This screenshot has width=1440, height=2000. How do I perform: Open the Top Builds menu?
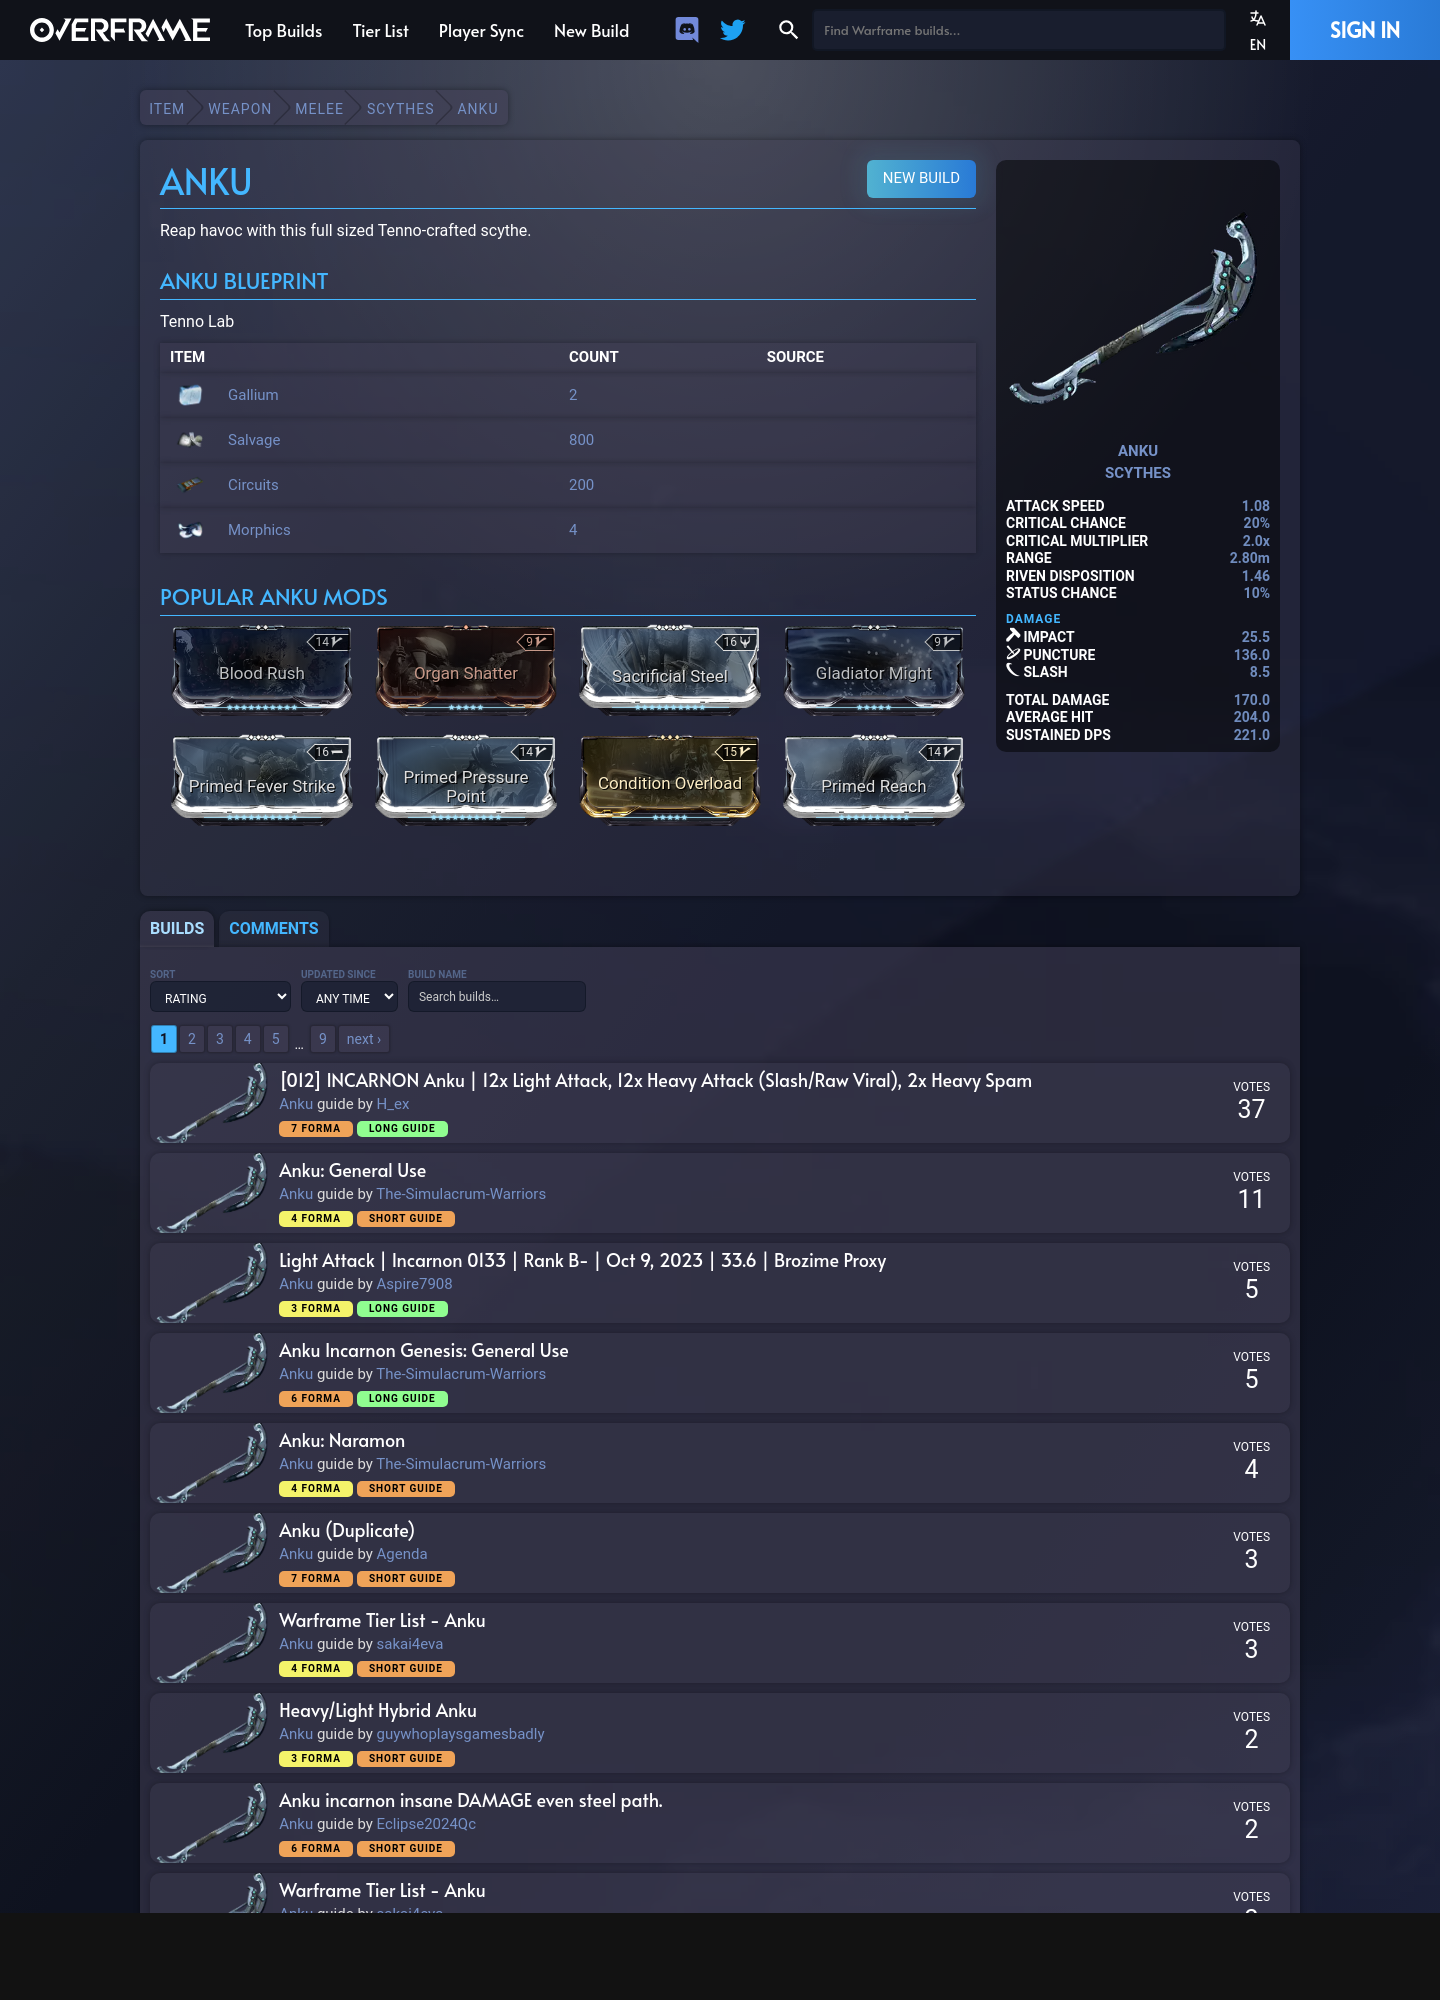point(284,31)
